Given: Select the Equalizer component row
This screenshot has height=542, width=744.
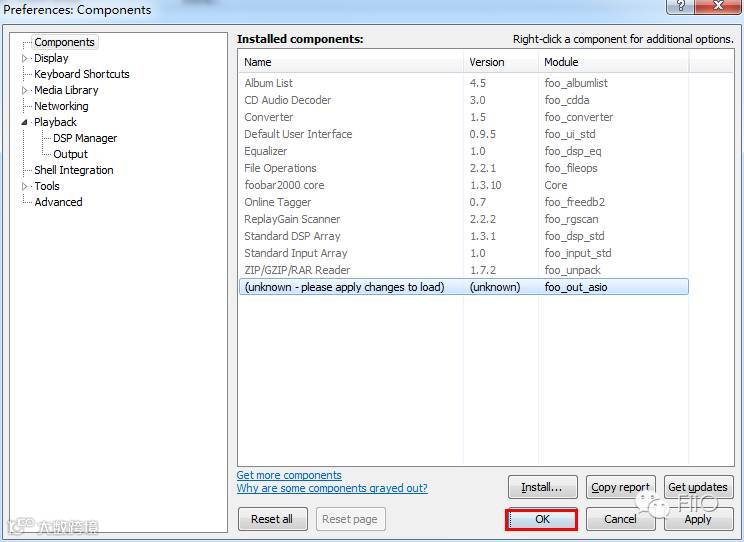Looking at the screenshot, I should click(464, 151).
